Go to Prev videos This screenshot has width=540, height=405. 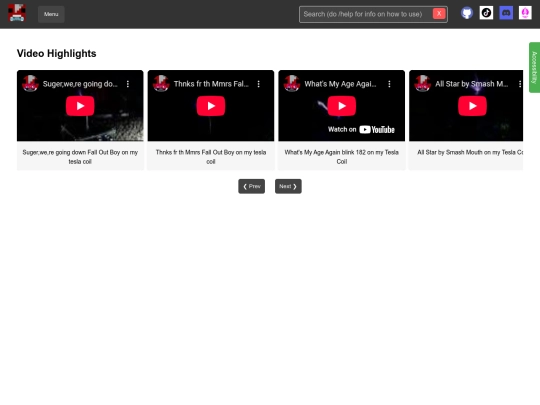click(251, 186)
